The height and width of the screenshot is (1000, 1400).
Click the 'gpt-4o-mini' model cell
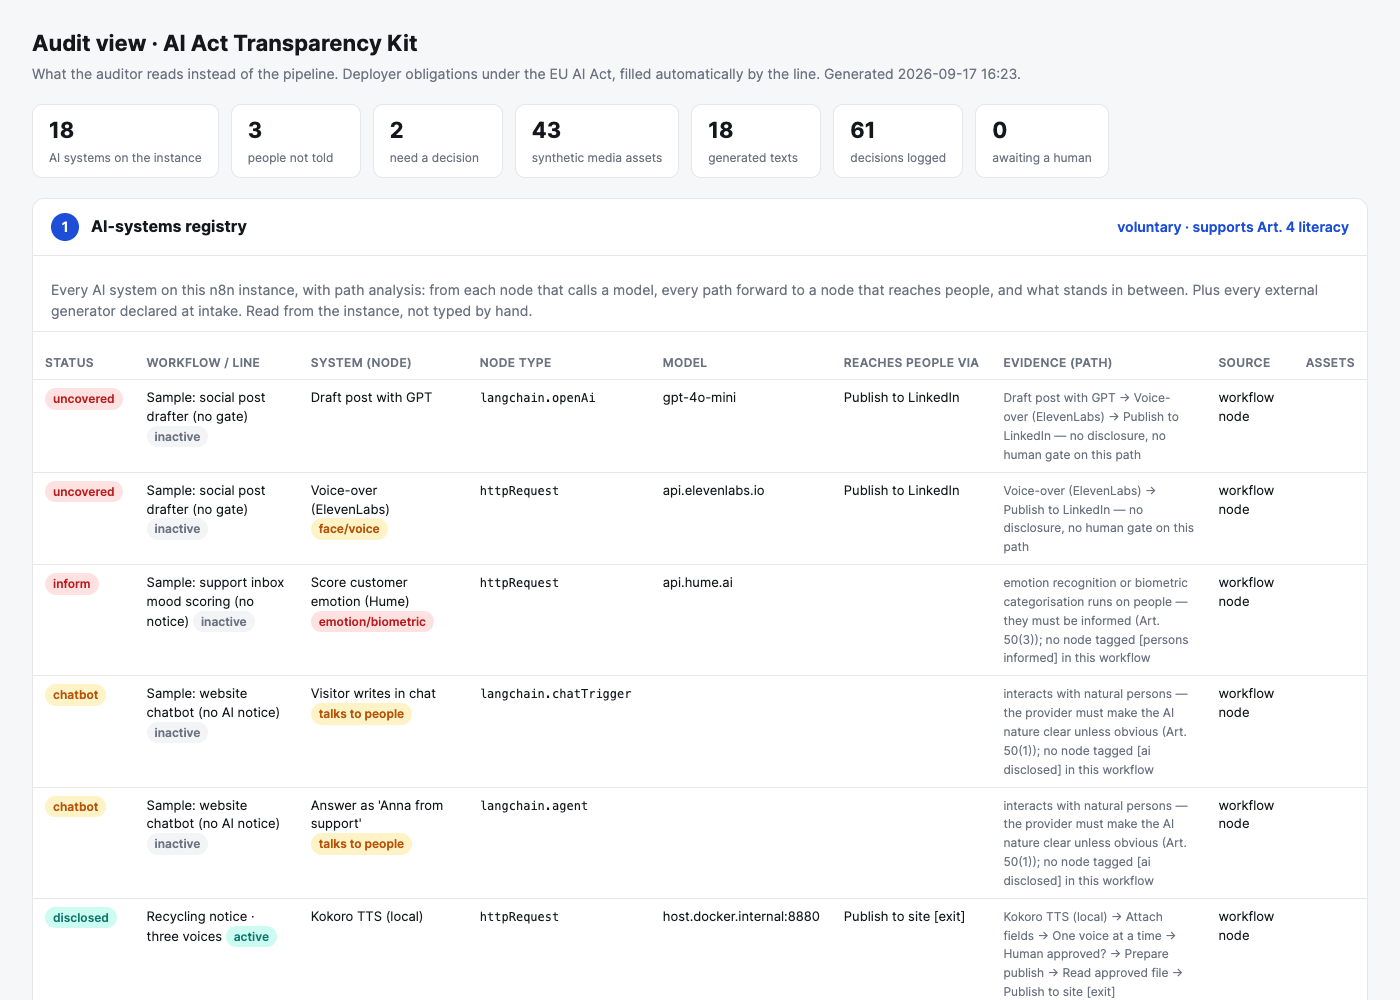[699, 398]
